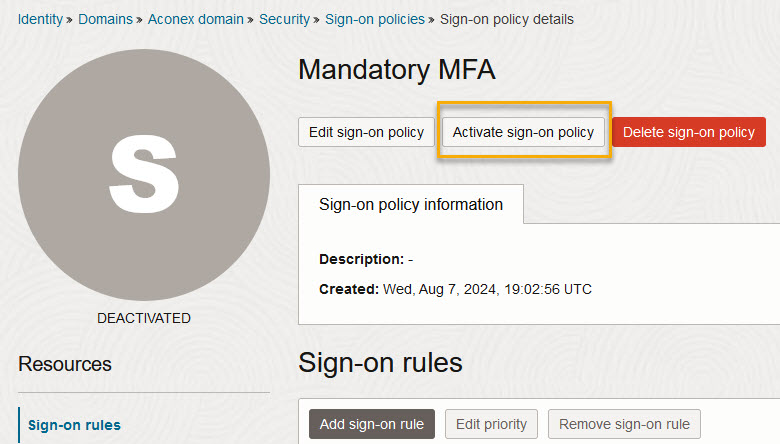780x444 pixels.
Task: Select the Sign-on policy information tab
Action: pyautogui.click(x=411, y=204)
